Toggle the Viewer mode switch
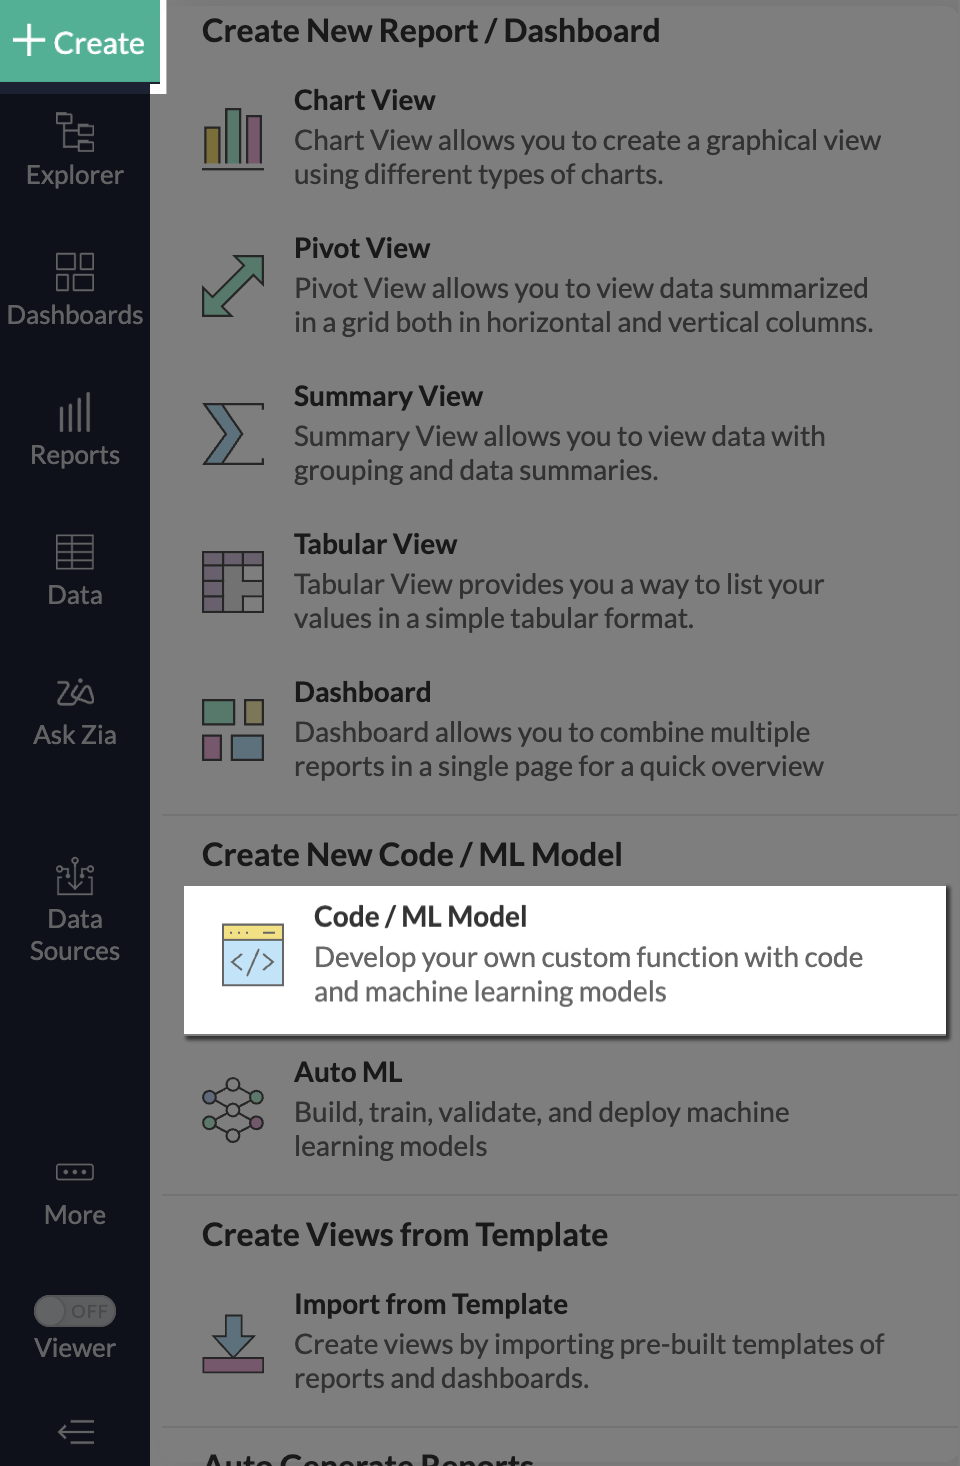This screenshot has width=960, height=1466. [75, 1310]
